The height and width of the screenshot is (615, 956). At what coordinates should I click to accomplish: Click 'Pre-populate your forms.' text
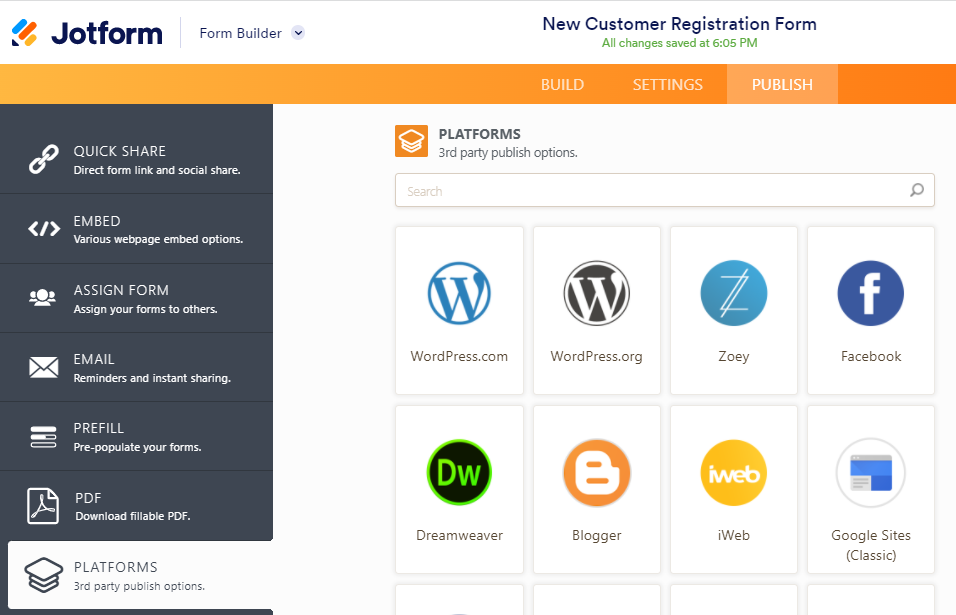click(x=137, y=447)
